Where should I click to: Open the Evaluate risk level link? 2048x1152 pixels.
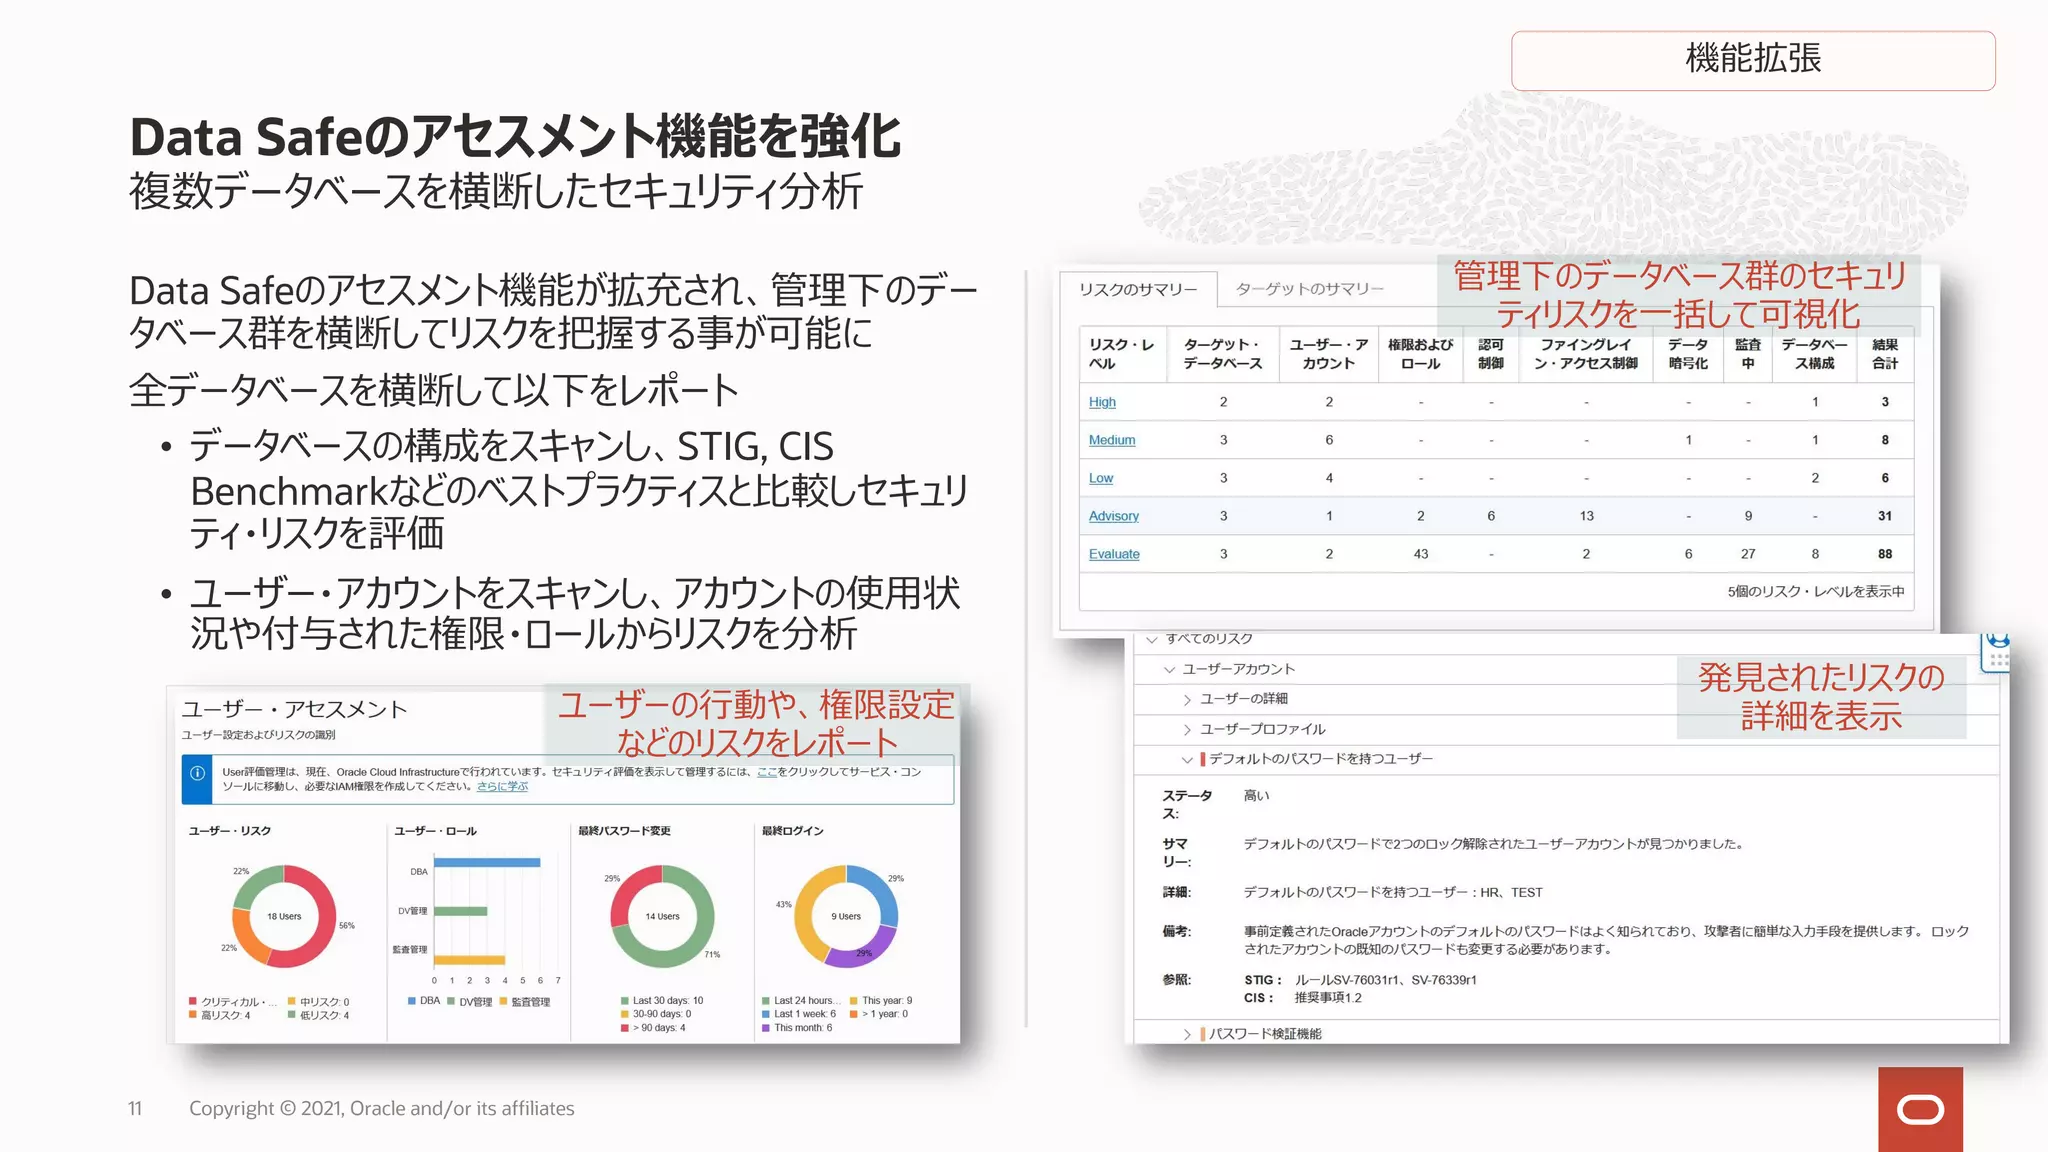[x=1114, y=554]
